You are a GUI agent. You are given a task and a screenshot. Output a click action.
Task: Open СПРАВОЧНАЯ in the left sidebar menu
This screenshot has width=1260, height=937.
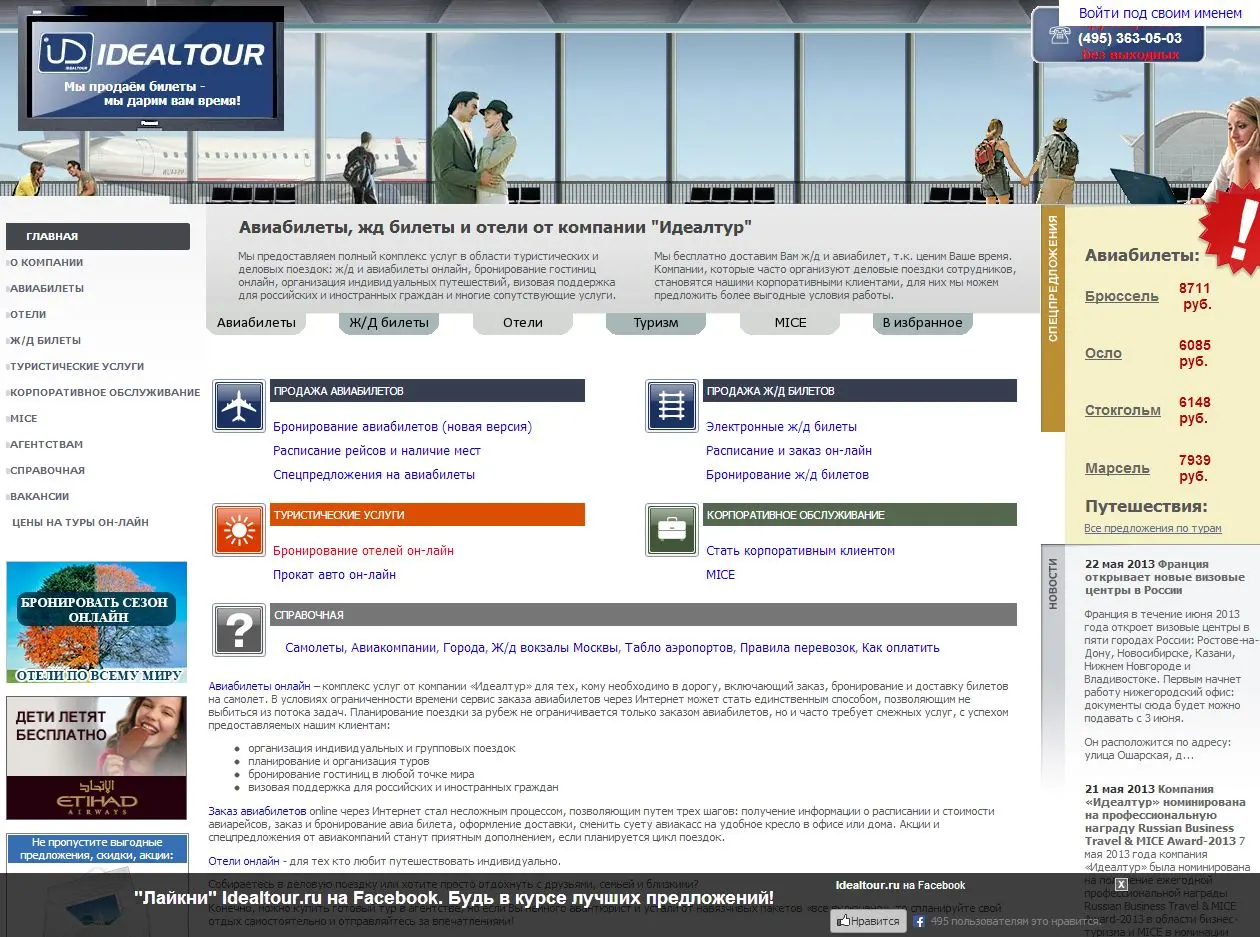(47, 471)
